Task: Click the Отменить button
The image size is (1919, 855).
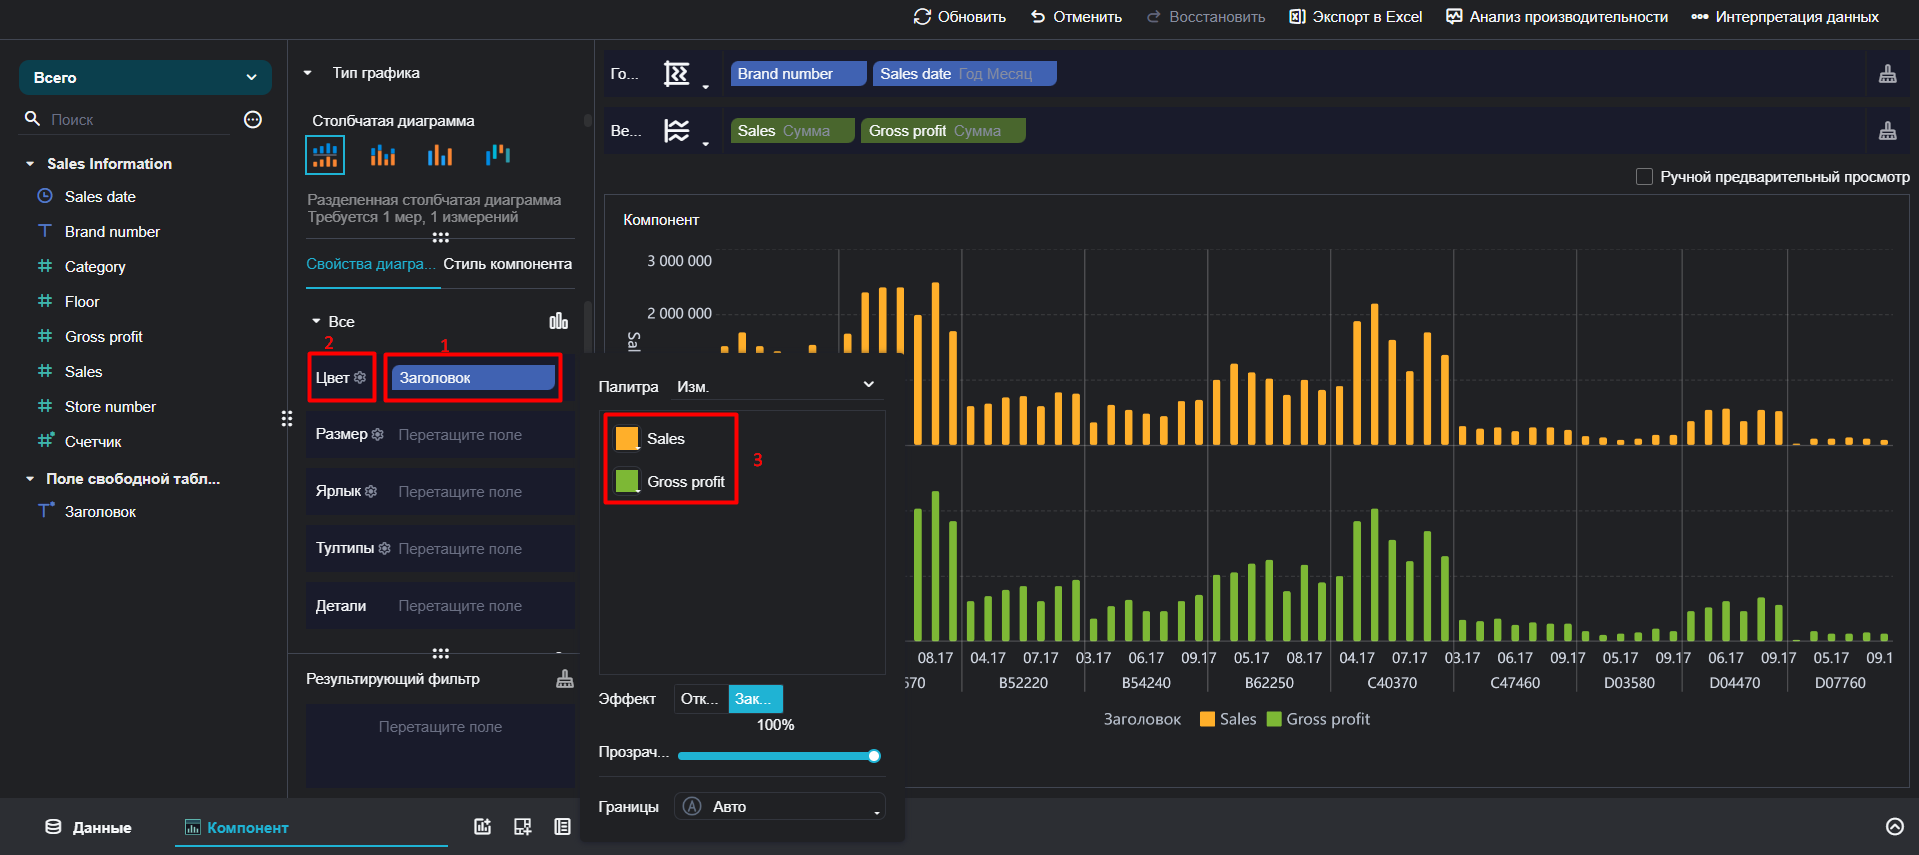Action: point(1076,17)
